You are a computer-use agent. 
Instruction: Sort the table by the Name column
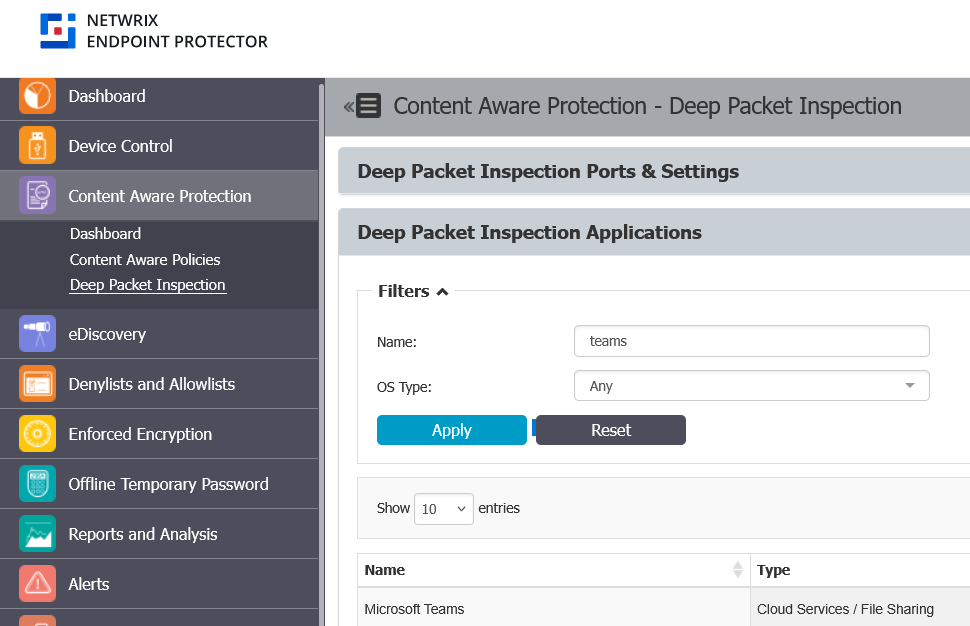tap(738, 569)
